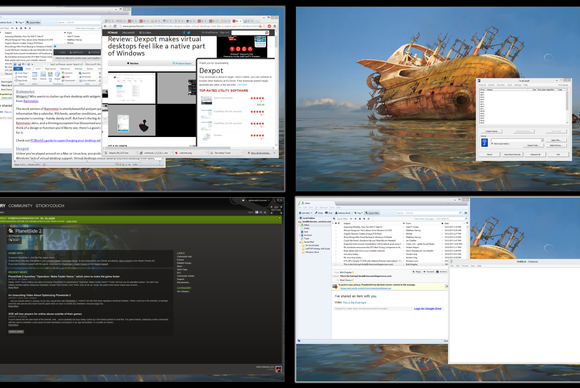Click the browser back arrow icon
Viewport: 580px width, 388px height.
(105, 26)
